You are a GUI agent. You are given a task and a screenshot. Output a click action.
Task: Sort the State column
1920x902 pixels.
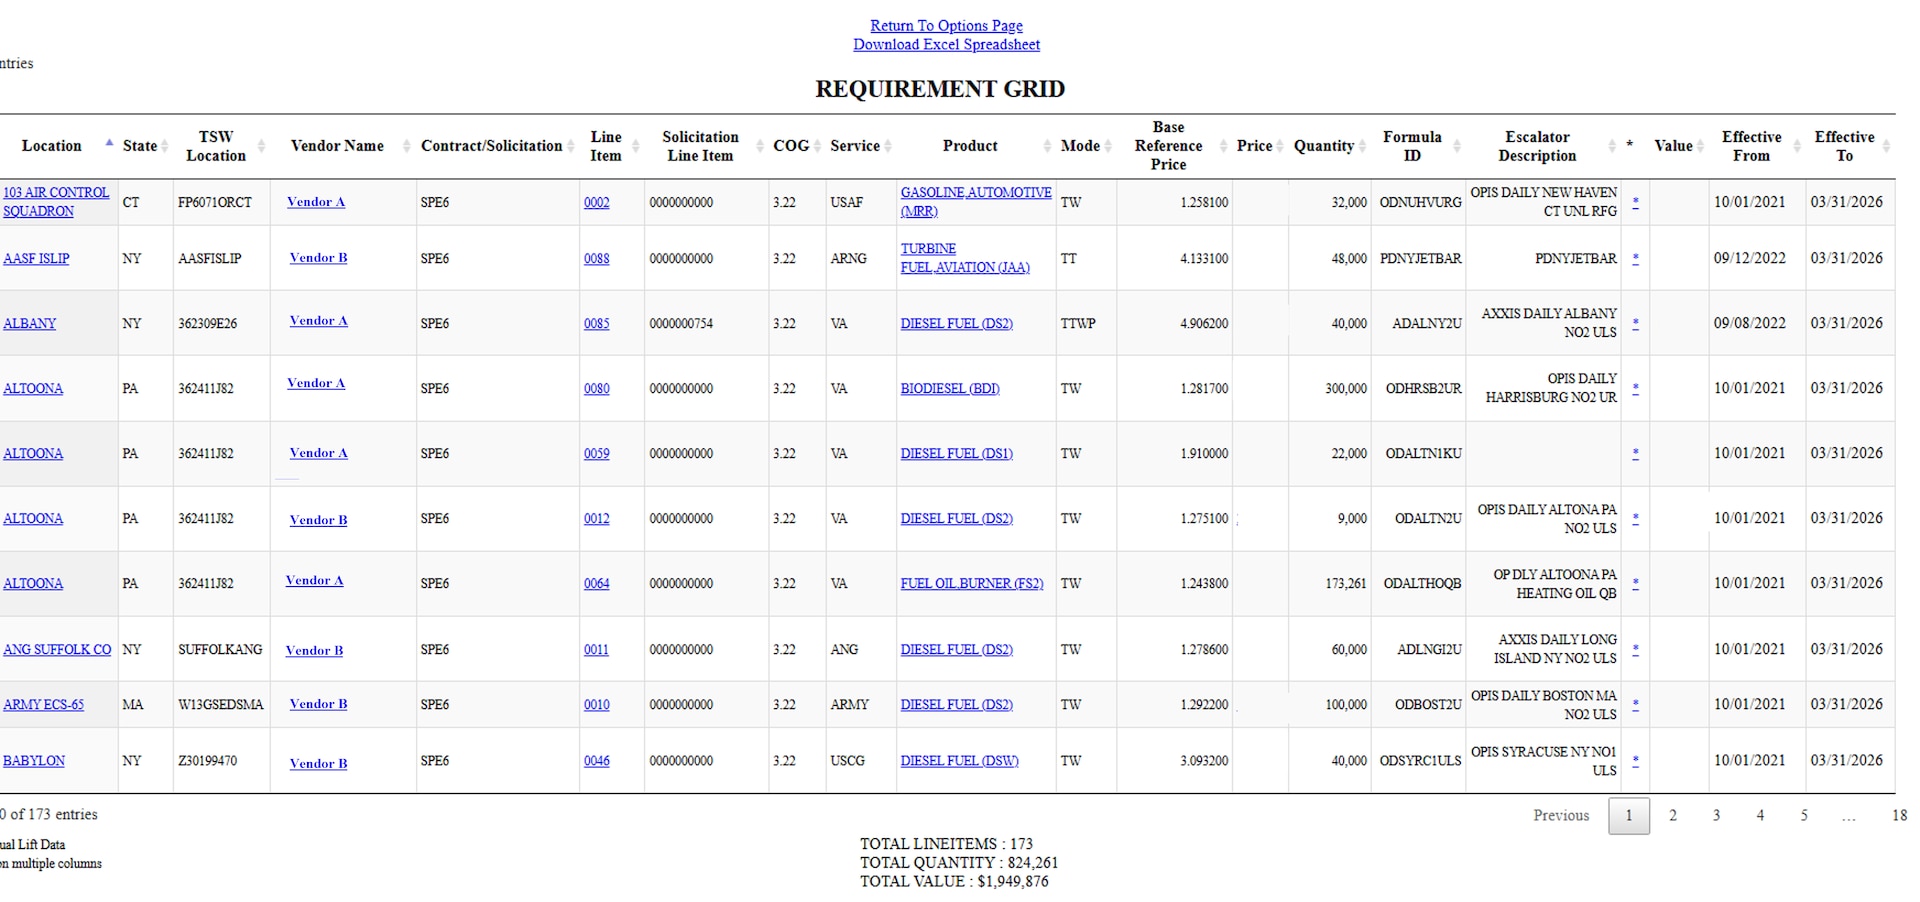click(164, 146)
